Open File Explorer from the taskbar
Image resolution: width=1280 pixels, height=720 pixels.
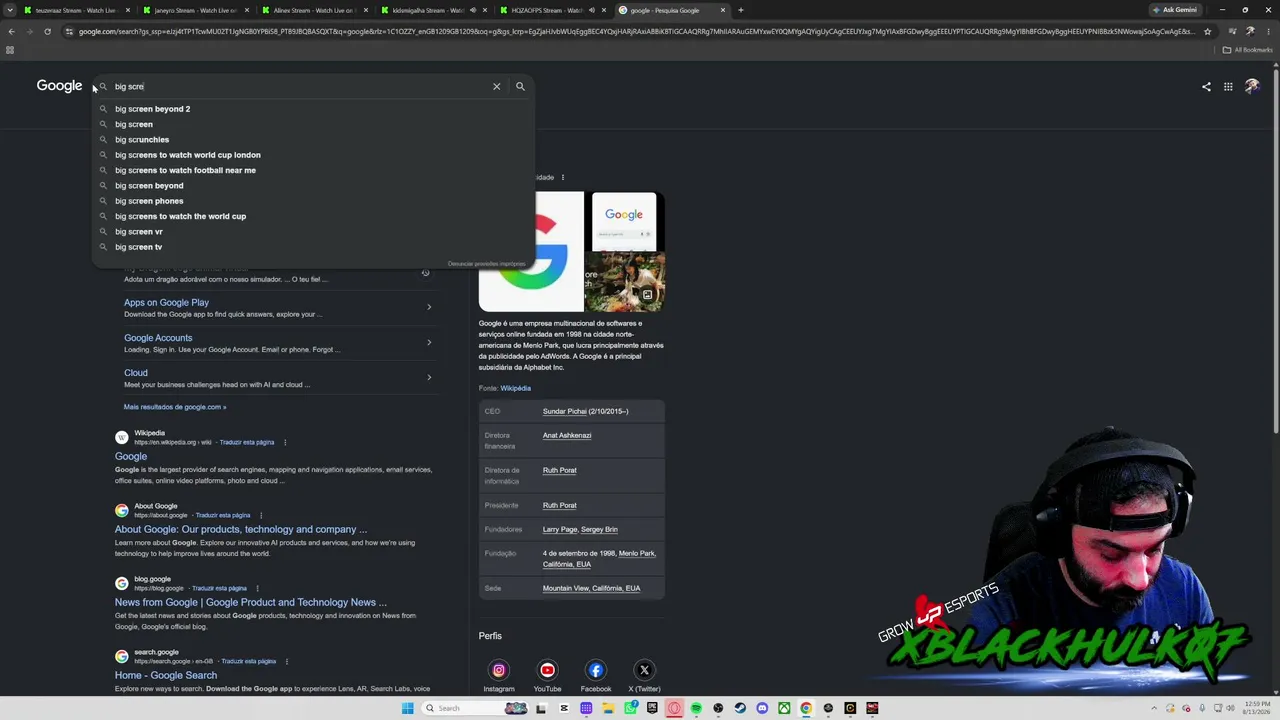(608, 708)
